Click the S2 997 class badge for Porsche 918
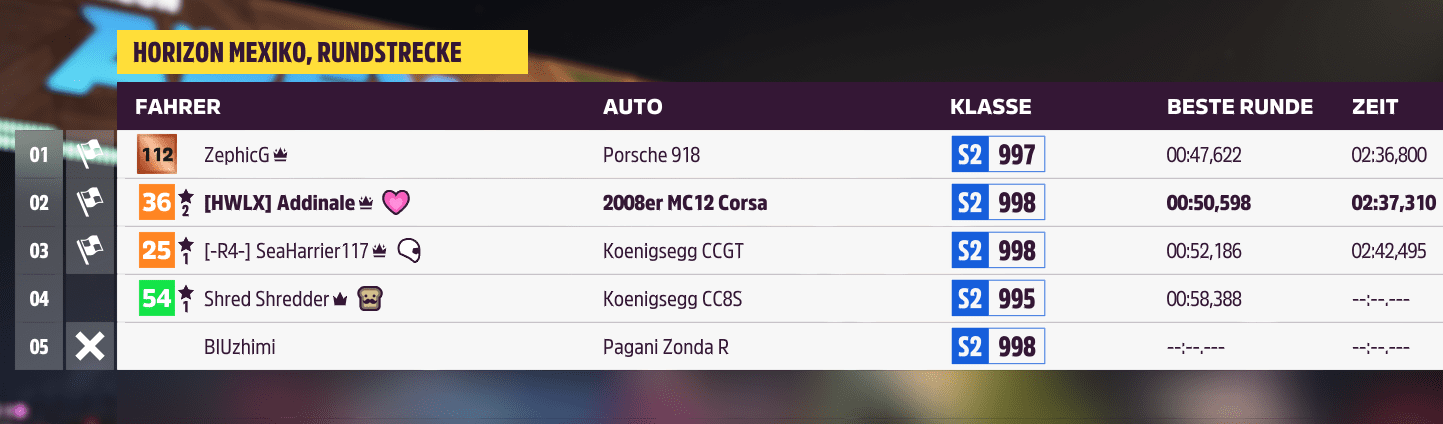1443x424 pixels. (997, 155)
